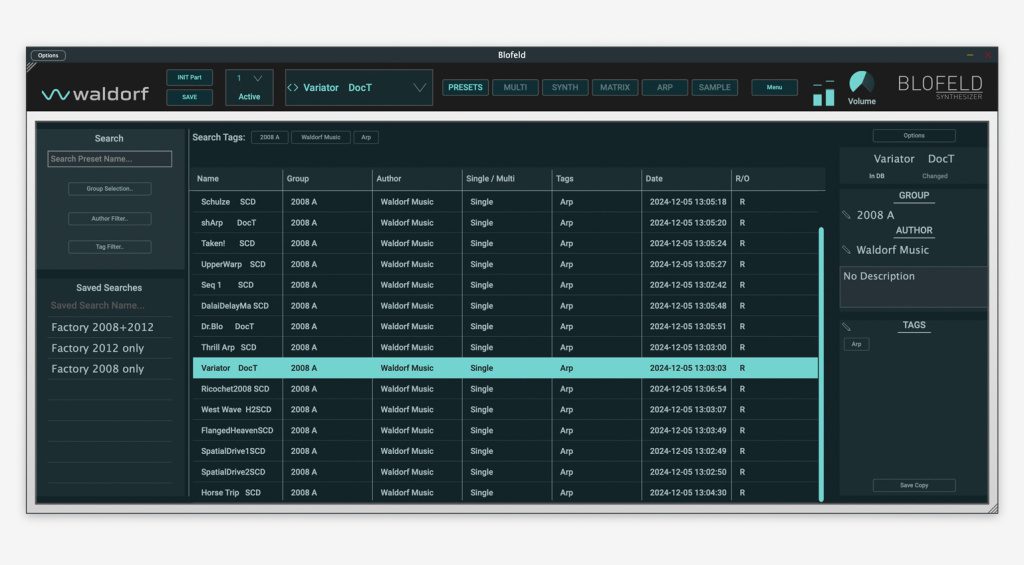Adjust the Volume knob
Screen dimensions: 1024x565
(861, 83)
